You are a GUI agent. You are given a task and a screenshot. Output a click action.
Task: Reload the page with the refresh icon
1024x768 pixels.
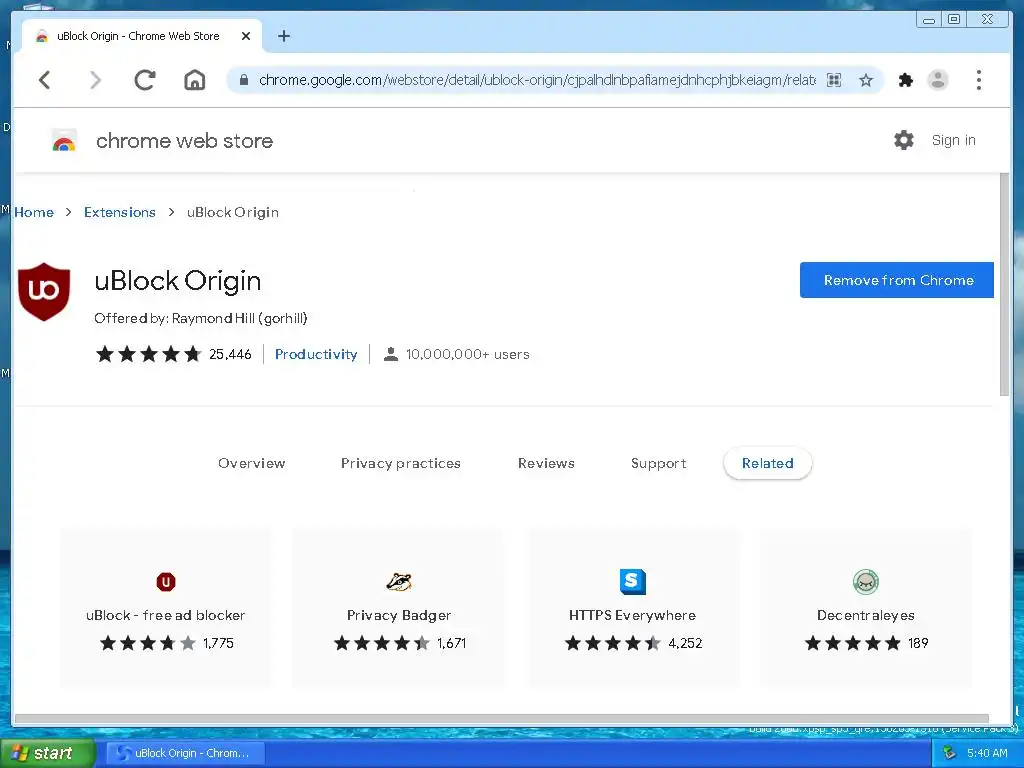145,80
